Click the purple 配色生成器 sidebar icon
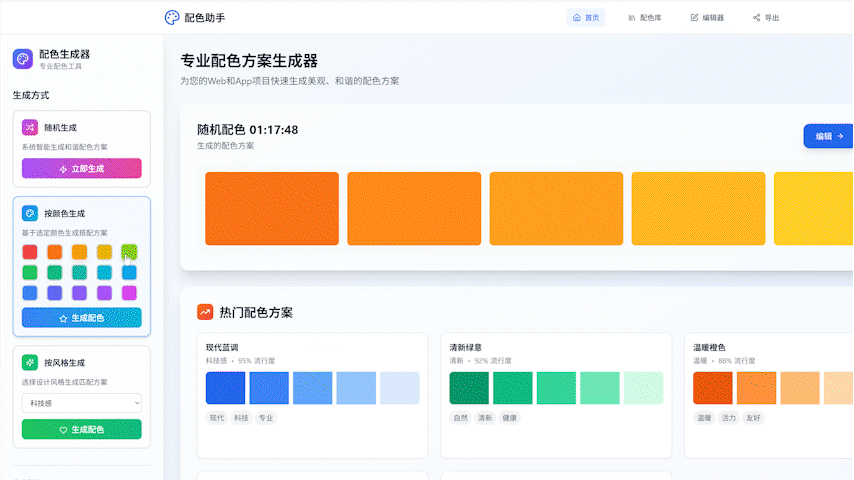The height and width of the screenshot is (480, 854). (23, 59)
